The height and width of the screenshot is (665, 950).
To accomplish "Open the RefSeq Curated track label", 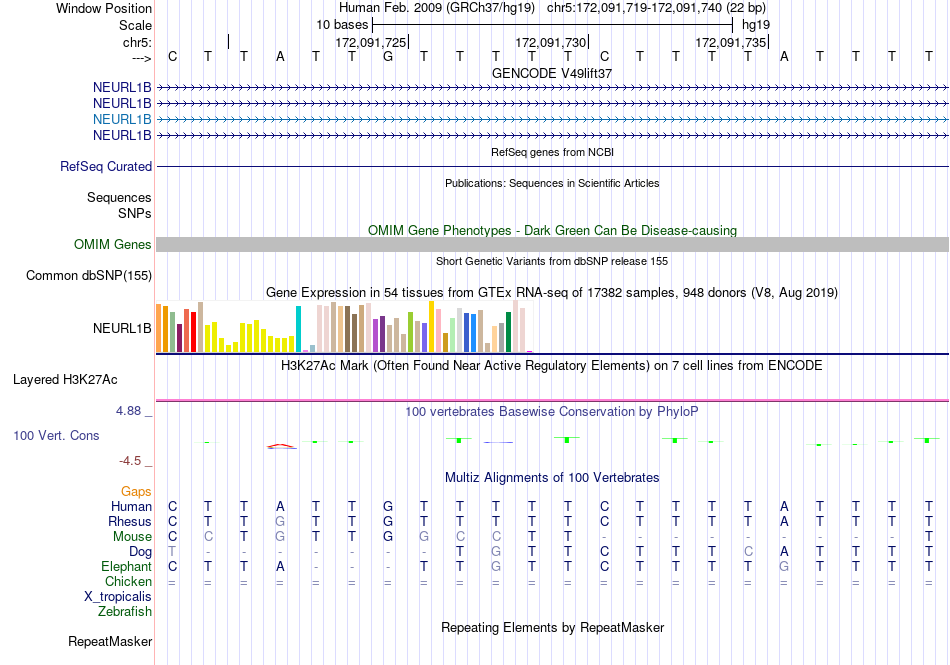I will 106,166.
